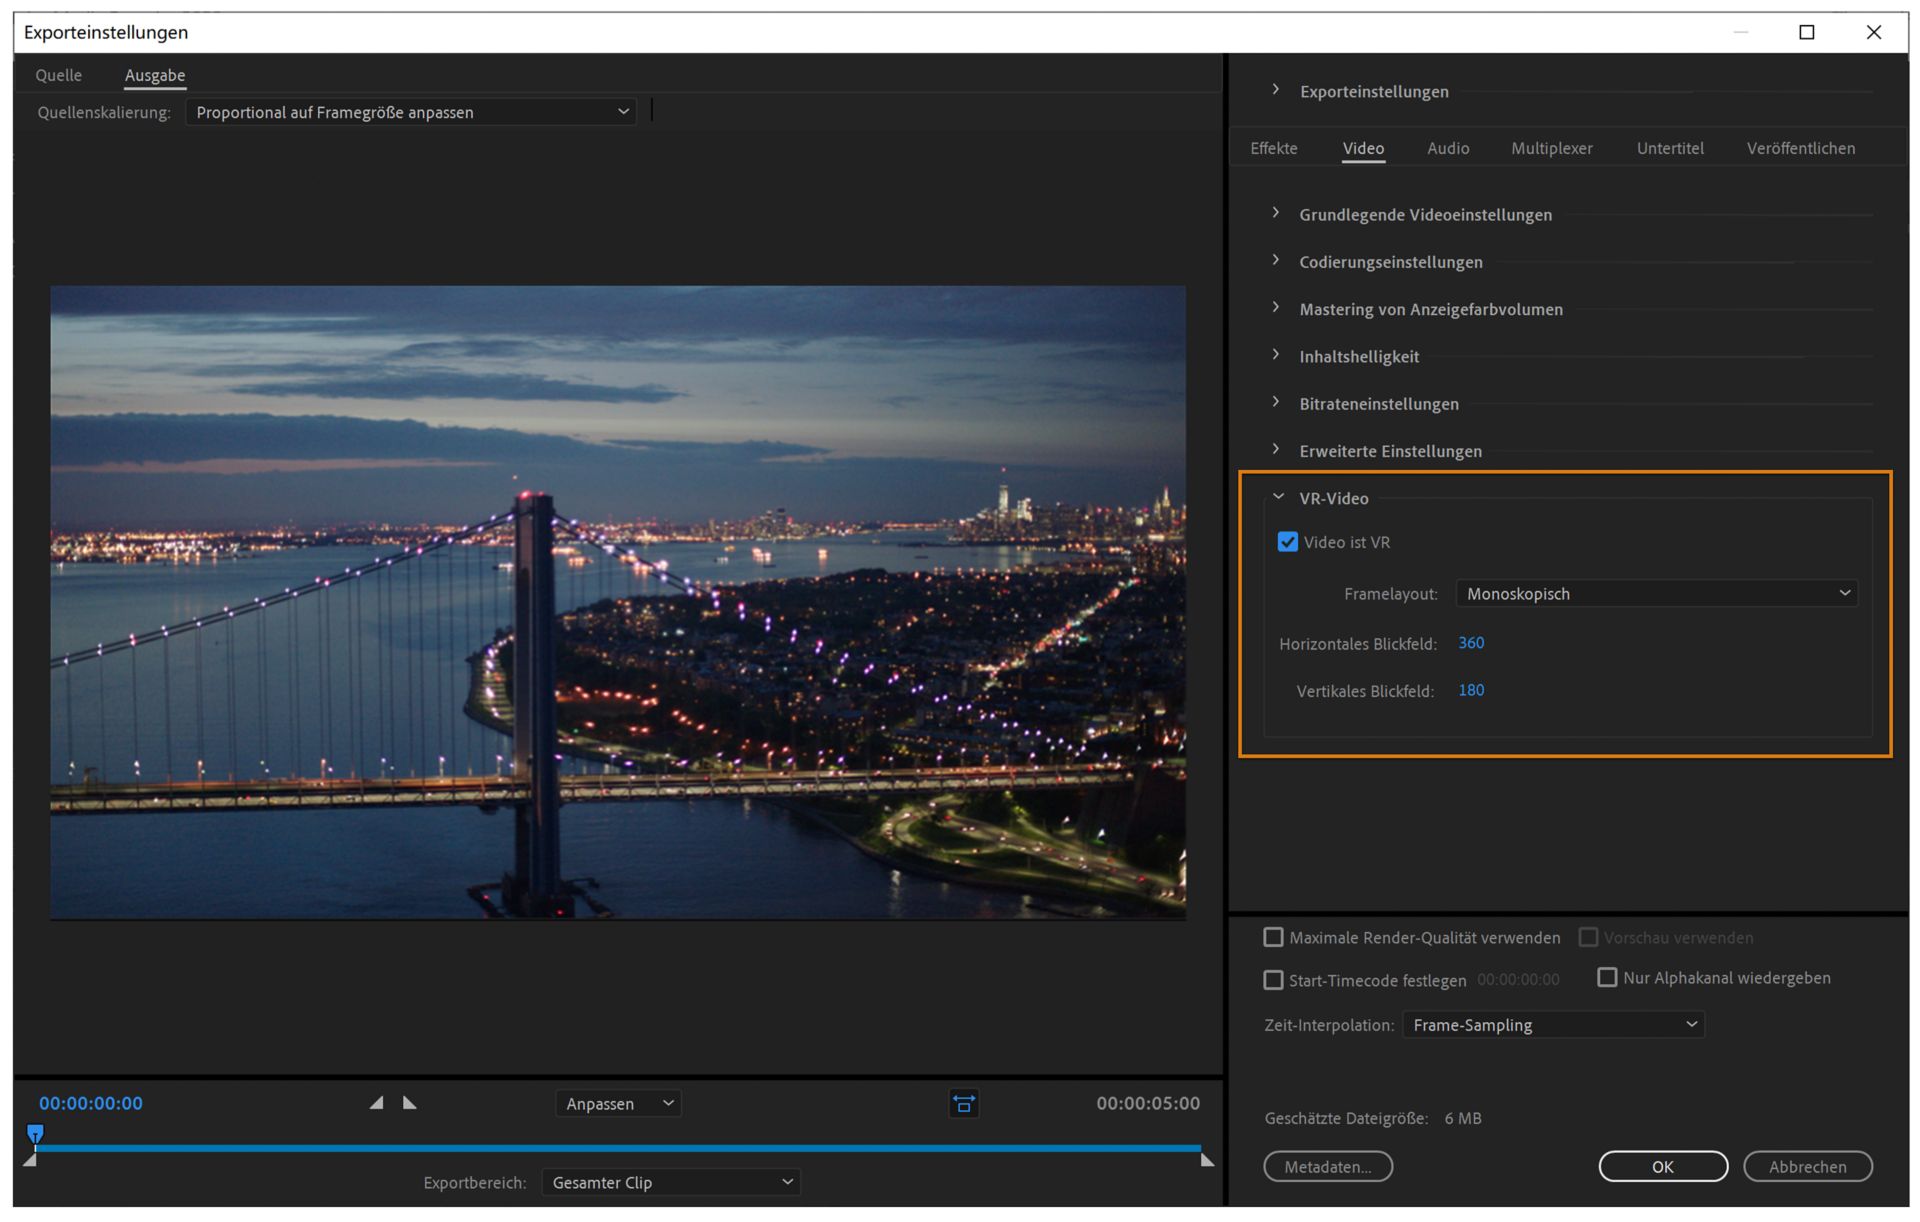1920x1222 pixels.
Task: Click the blue playhead marker on timeline
Action: pyautogui.click(x=35, y=1133)
